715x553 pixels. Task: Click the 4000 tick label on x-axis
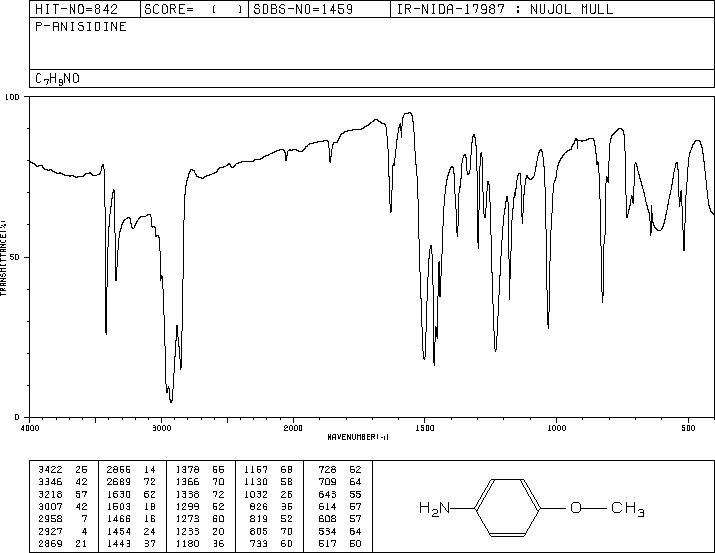coord(30,428)
